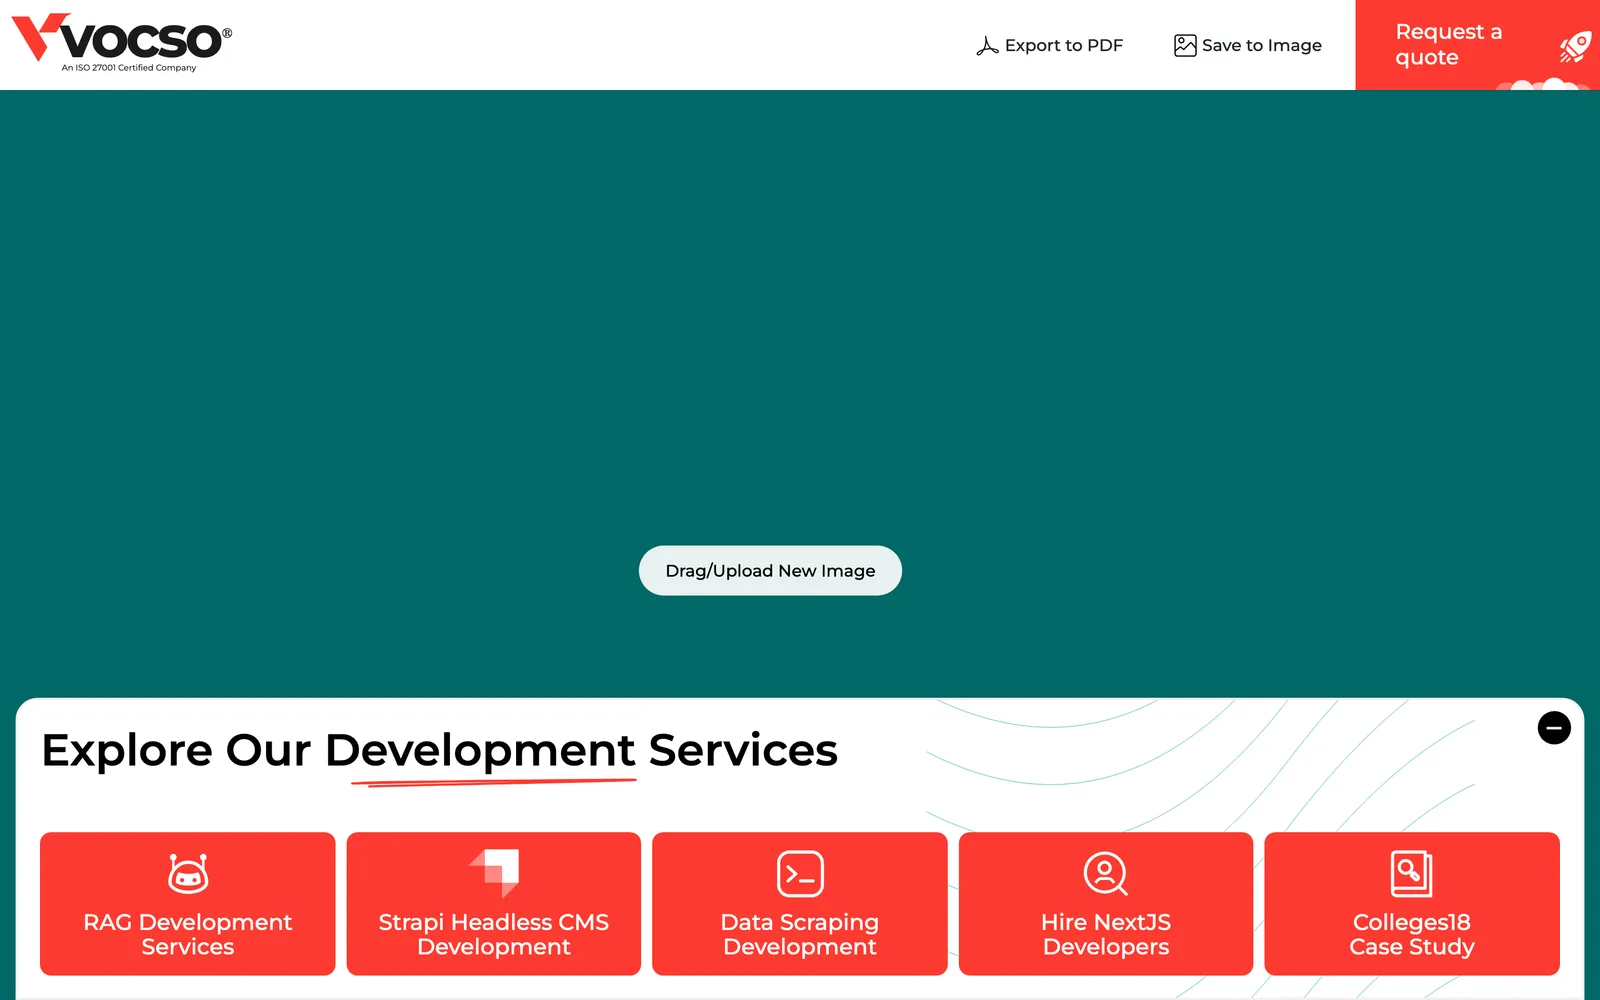This screenshot has width=1600, height=1000.
Task: Open RAG Development Services card
Action: 188,904
